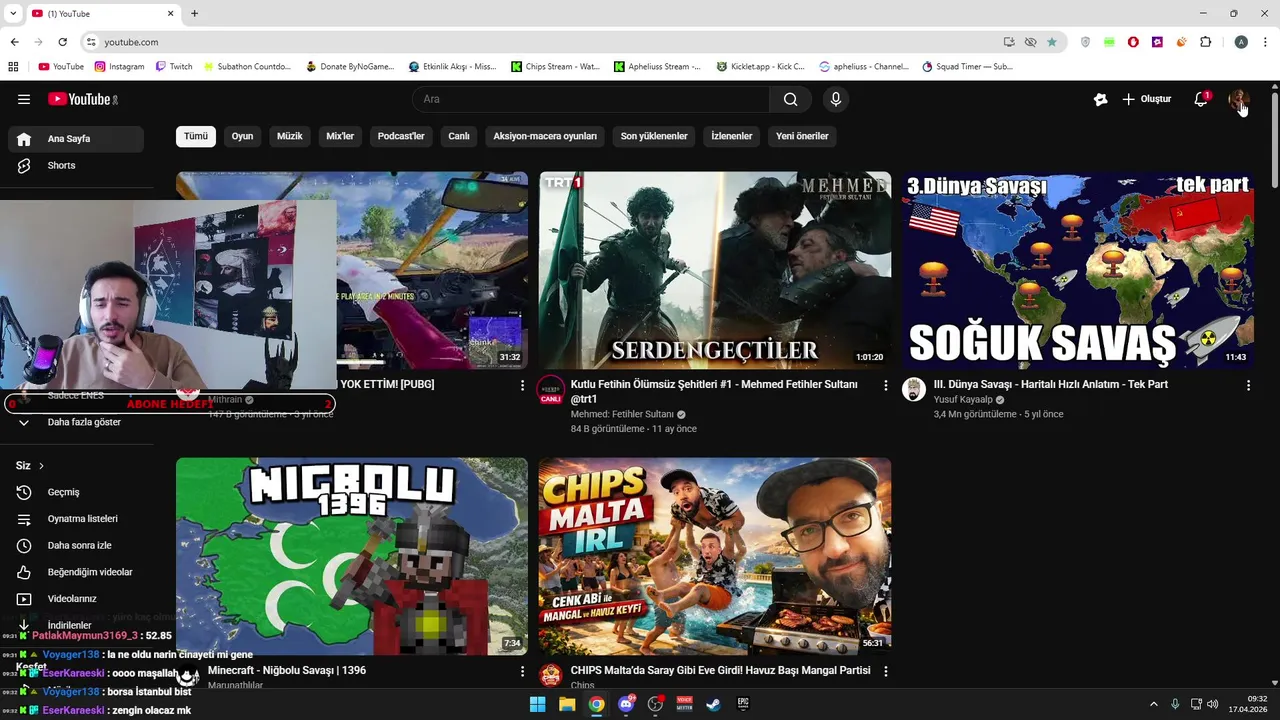Open the Windows Start menu
1280x720 pixels.
(x=537, y=704)
